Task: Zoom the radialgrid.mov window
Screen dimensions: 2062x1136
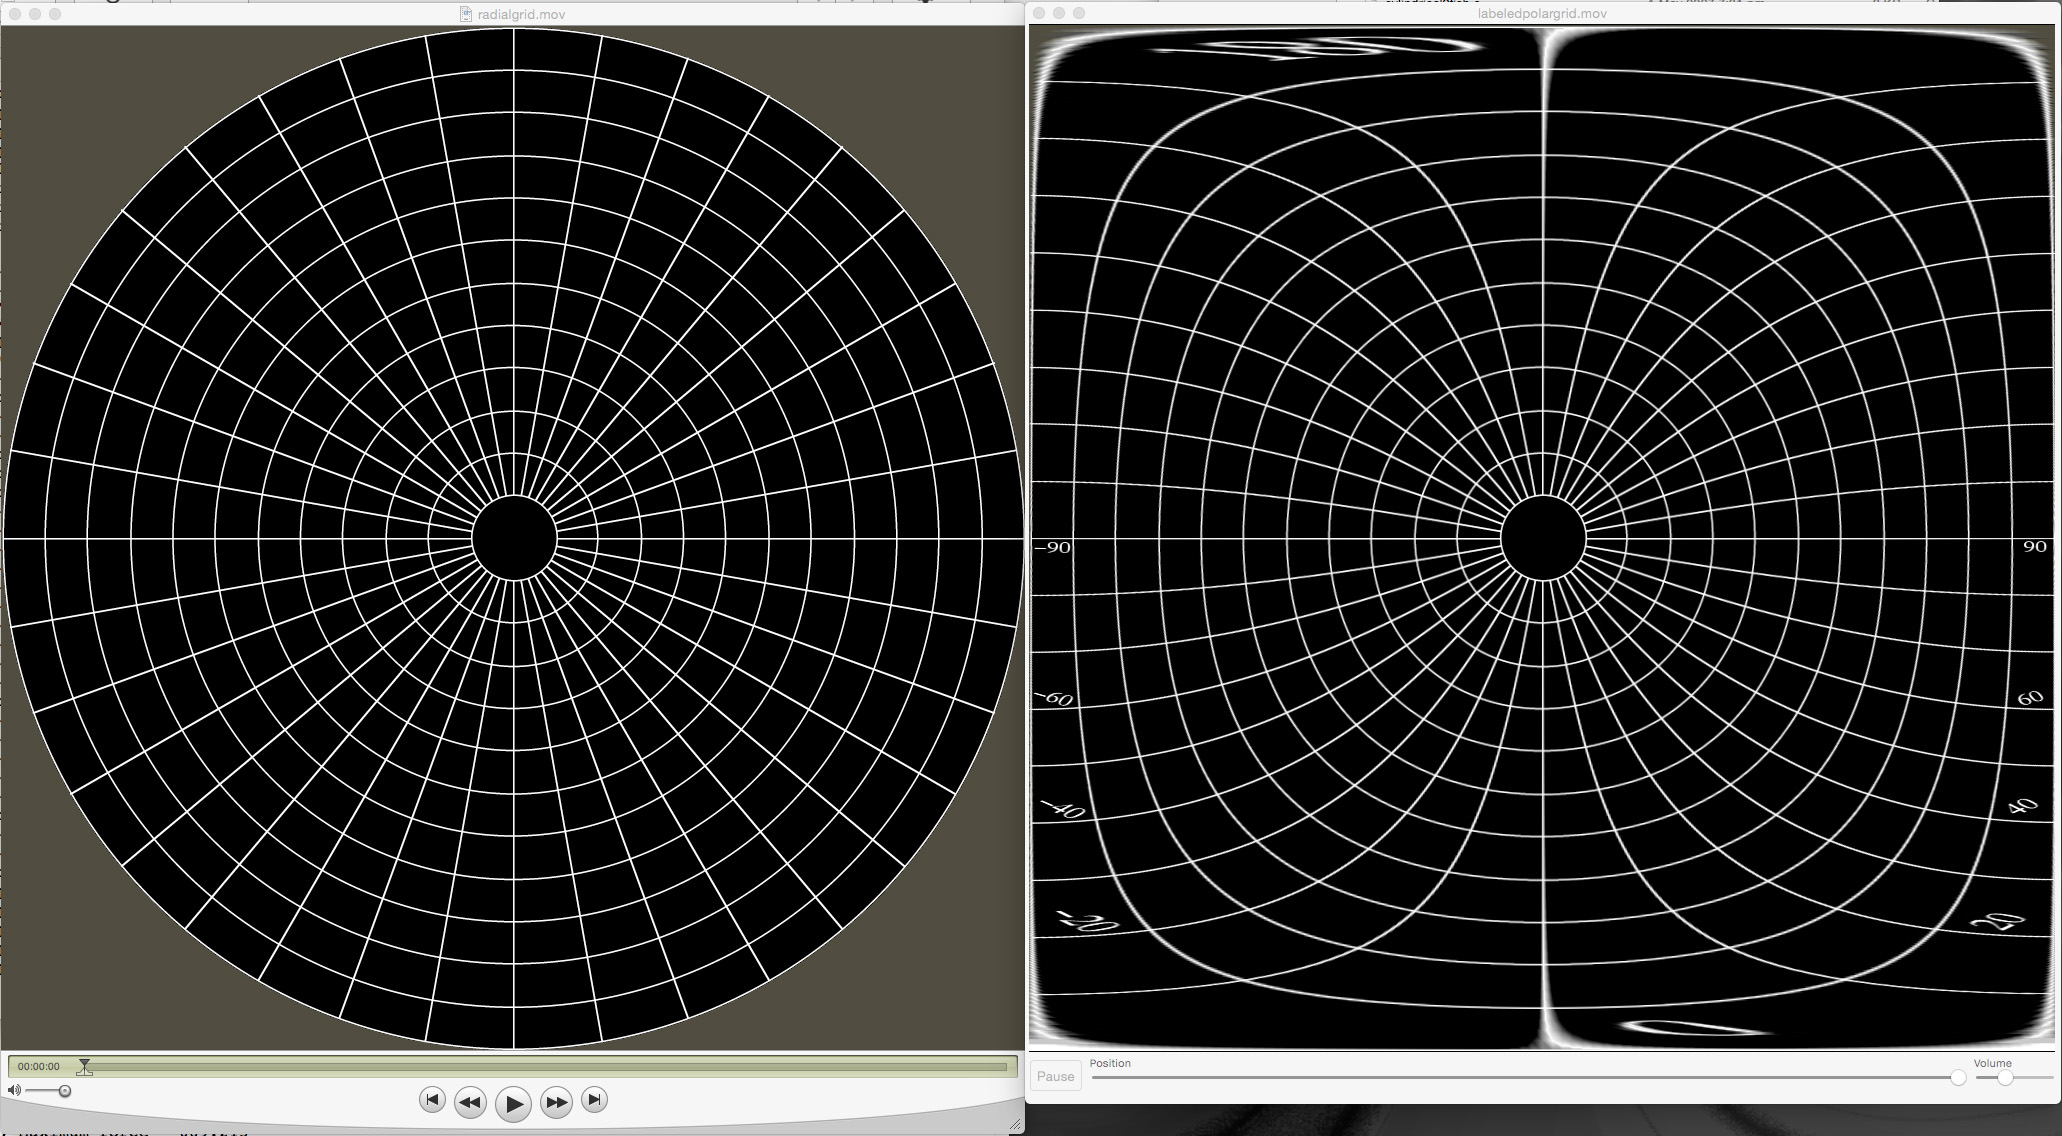Action: [x=55, y=14]
